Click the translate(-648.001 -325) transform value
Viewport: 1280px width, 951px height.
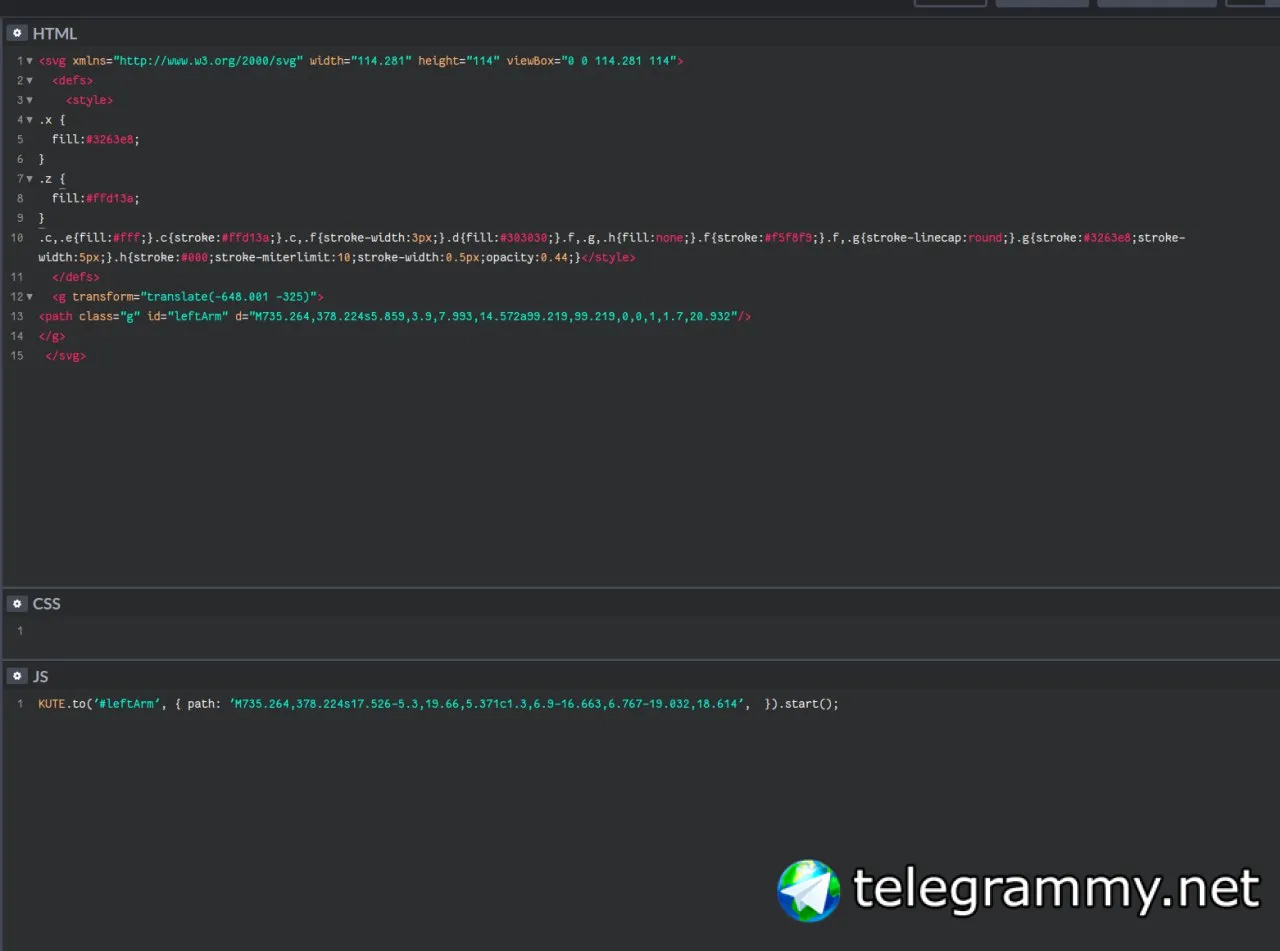coord(229,297)
